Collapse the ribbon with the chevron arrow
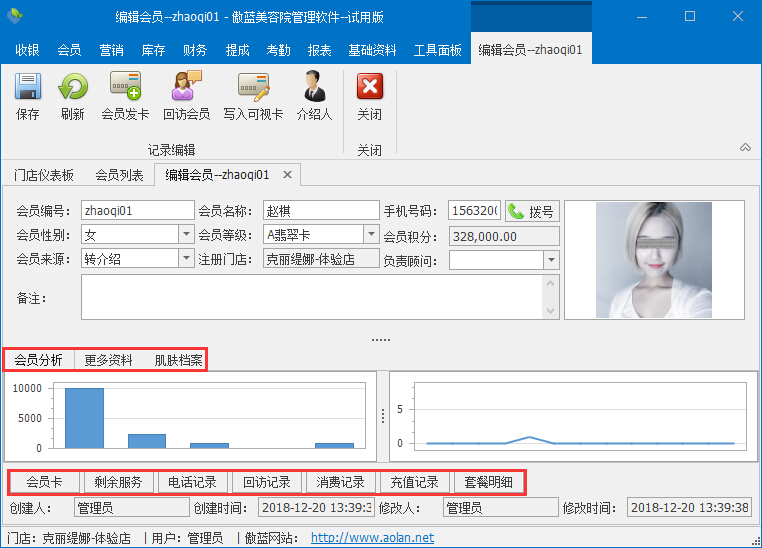The image size is (762, 548). coord(745,147)
